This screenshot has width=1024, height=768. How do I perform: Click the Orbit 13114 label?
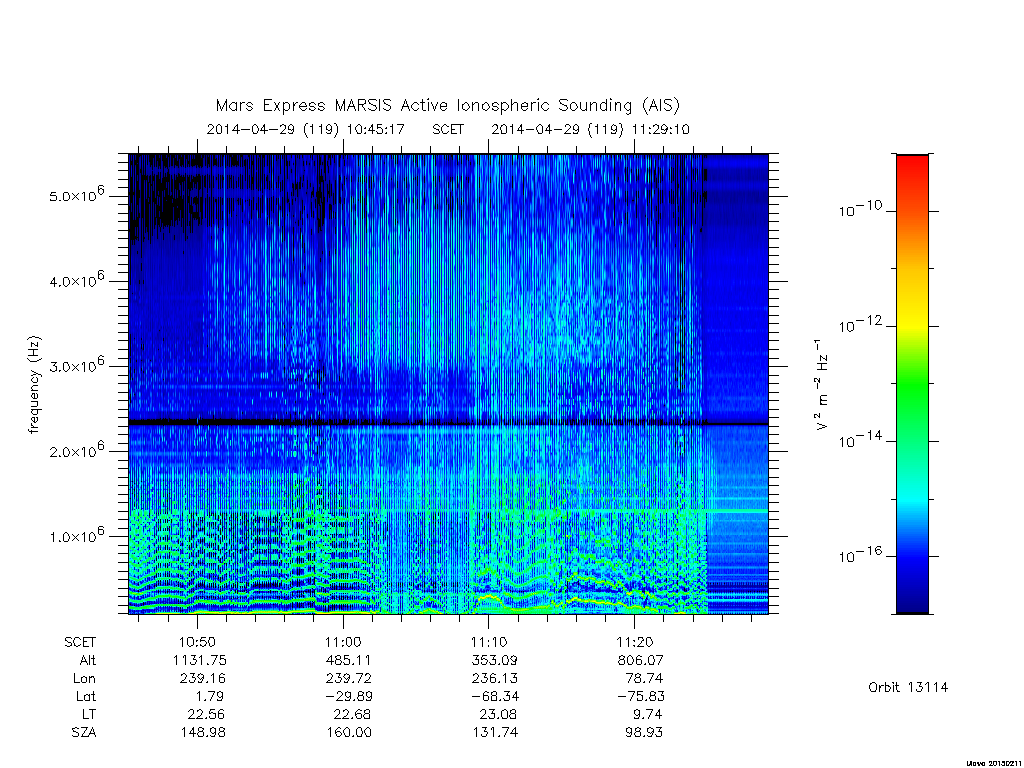(908, 687)
